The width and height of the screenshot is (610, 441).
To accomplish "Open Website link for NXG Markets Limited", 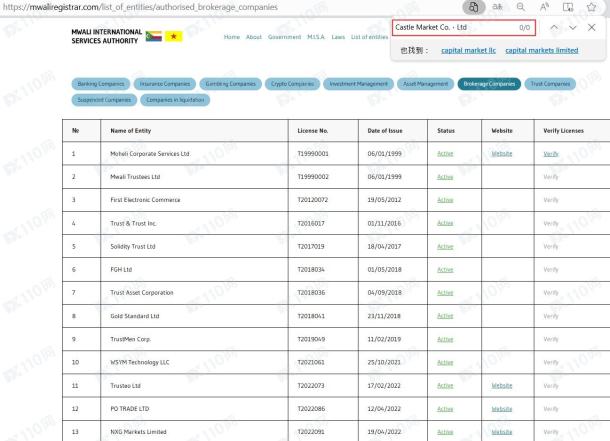I will point(501,432).
